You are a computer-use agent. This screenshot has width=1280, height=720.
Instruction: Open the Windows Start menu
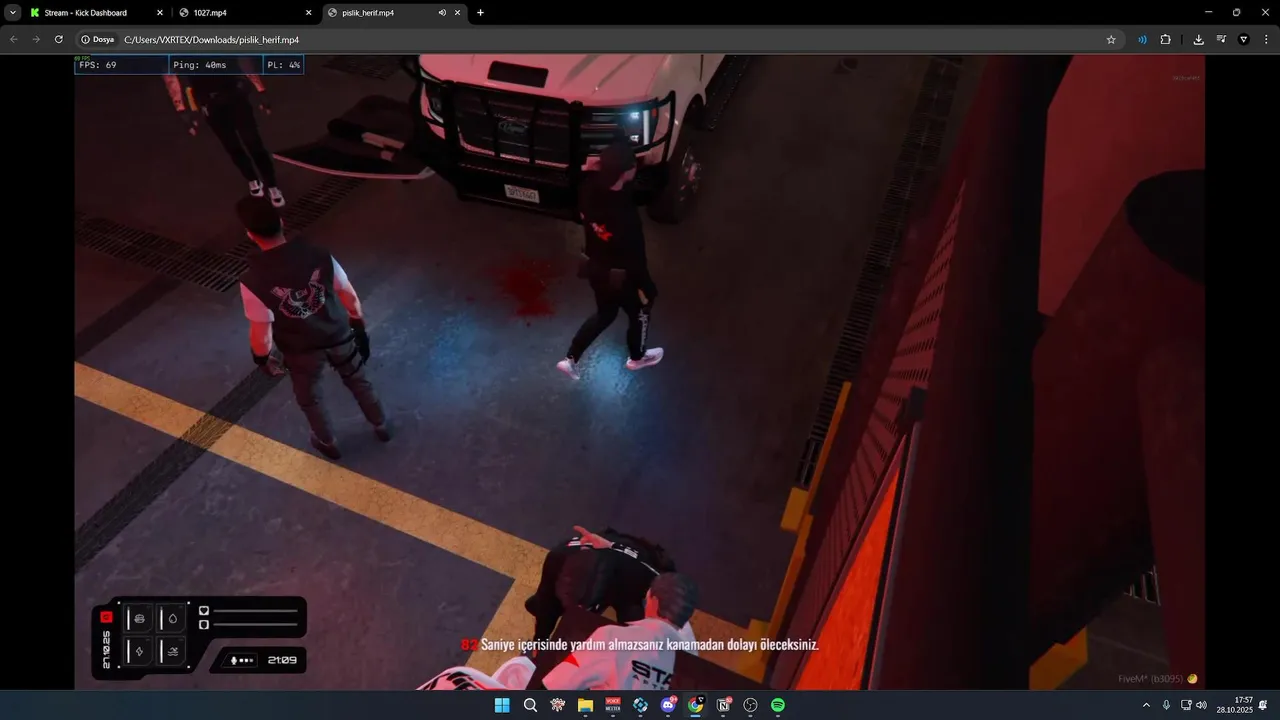[x=502, y=705]
